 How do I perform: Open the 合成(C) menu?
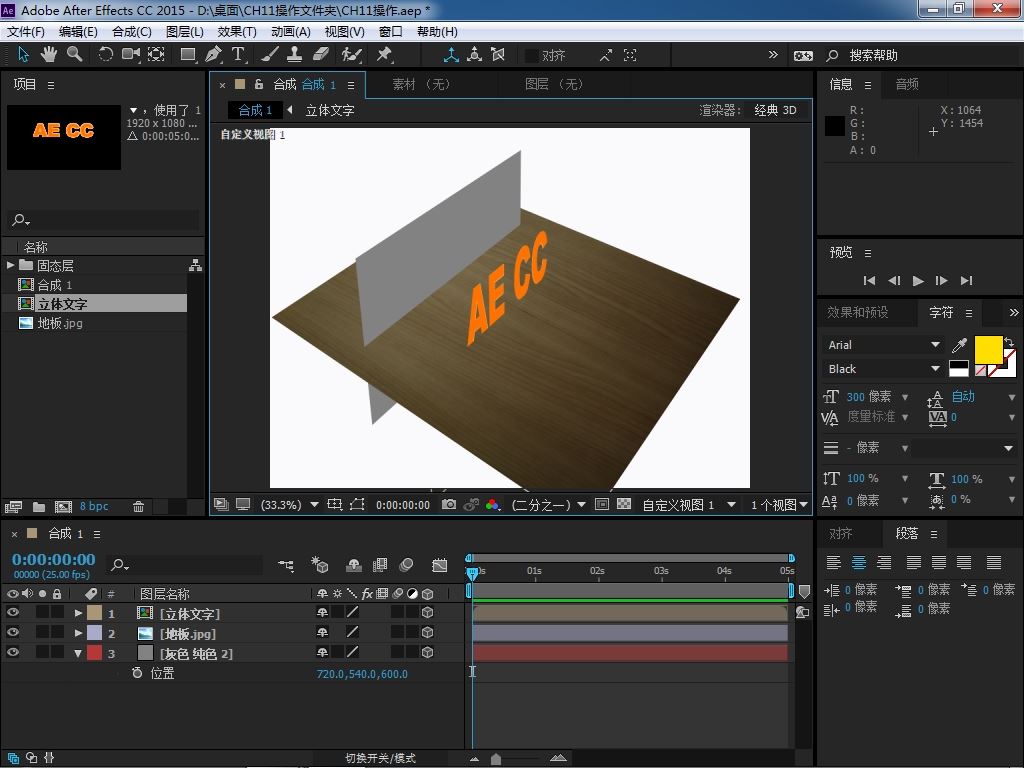(131, 32)
